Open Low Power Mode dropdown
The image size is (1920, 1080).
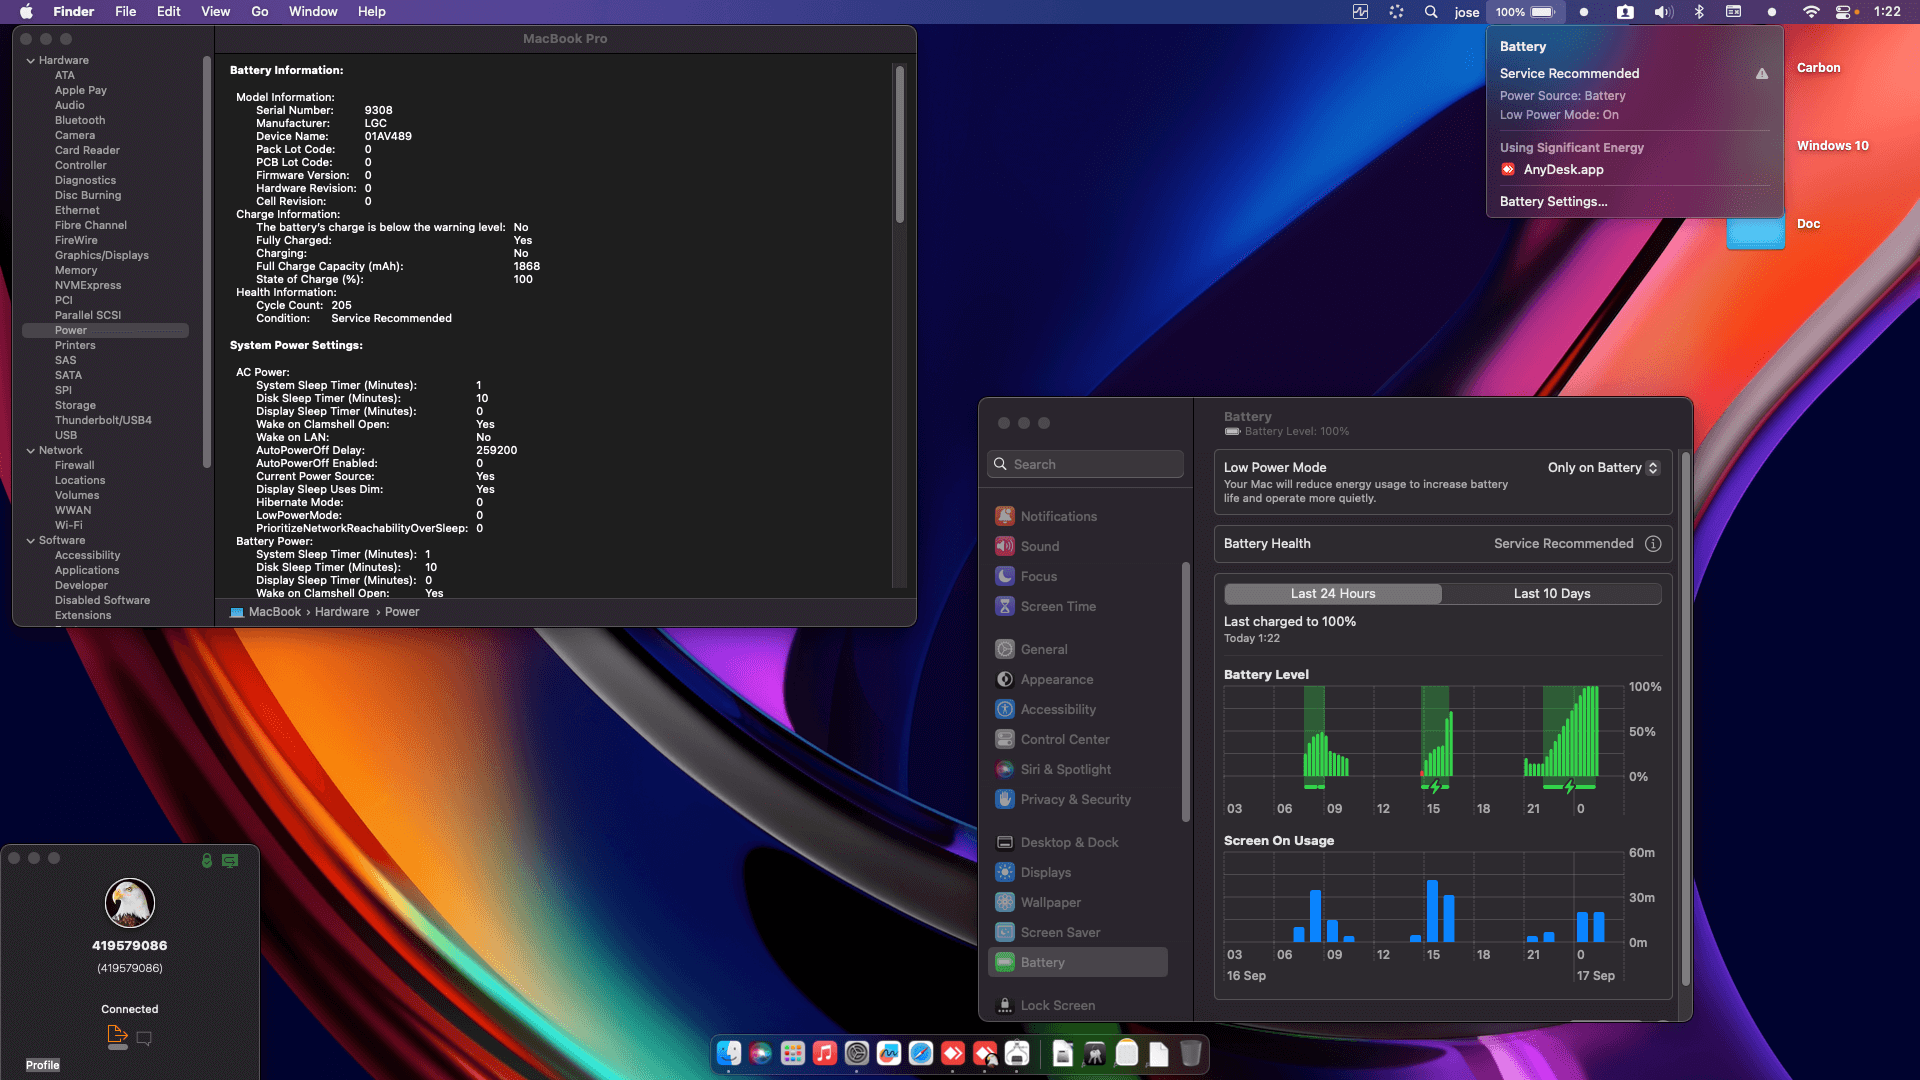[x=1603, y=468]
